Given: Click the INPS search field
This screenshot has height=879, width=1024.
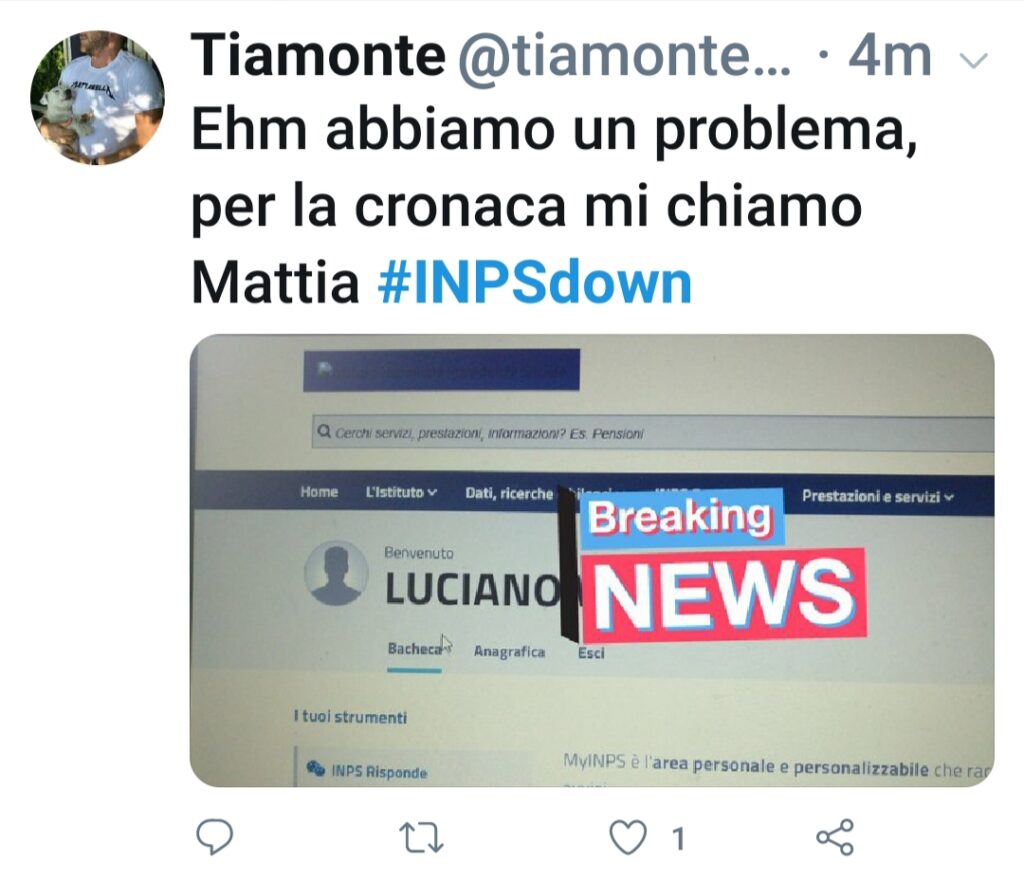Looking at the screenshot, I should click(652, 432).
